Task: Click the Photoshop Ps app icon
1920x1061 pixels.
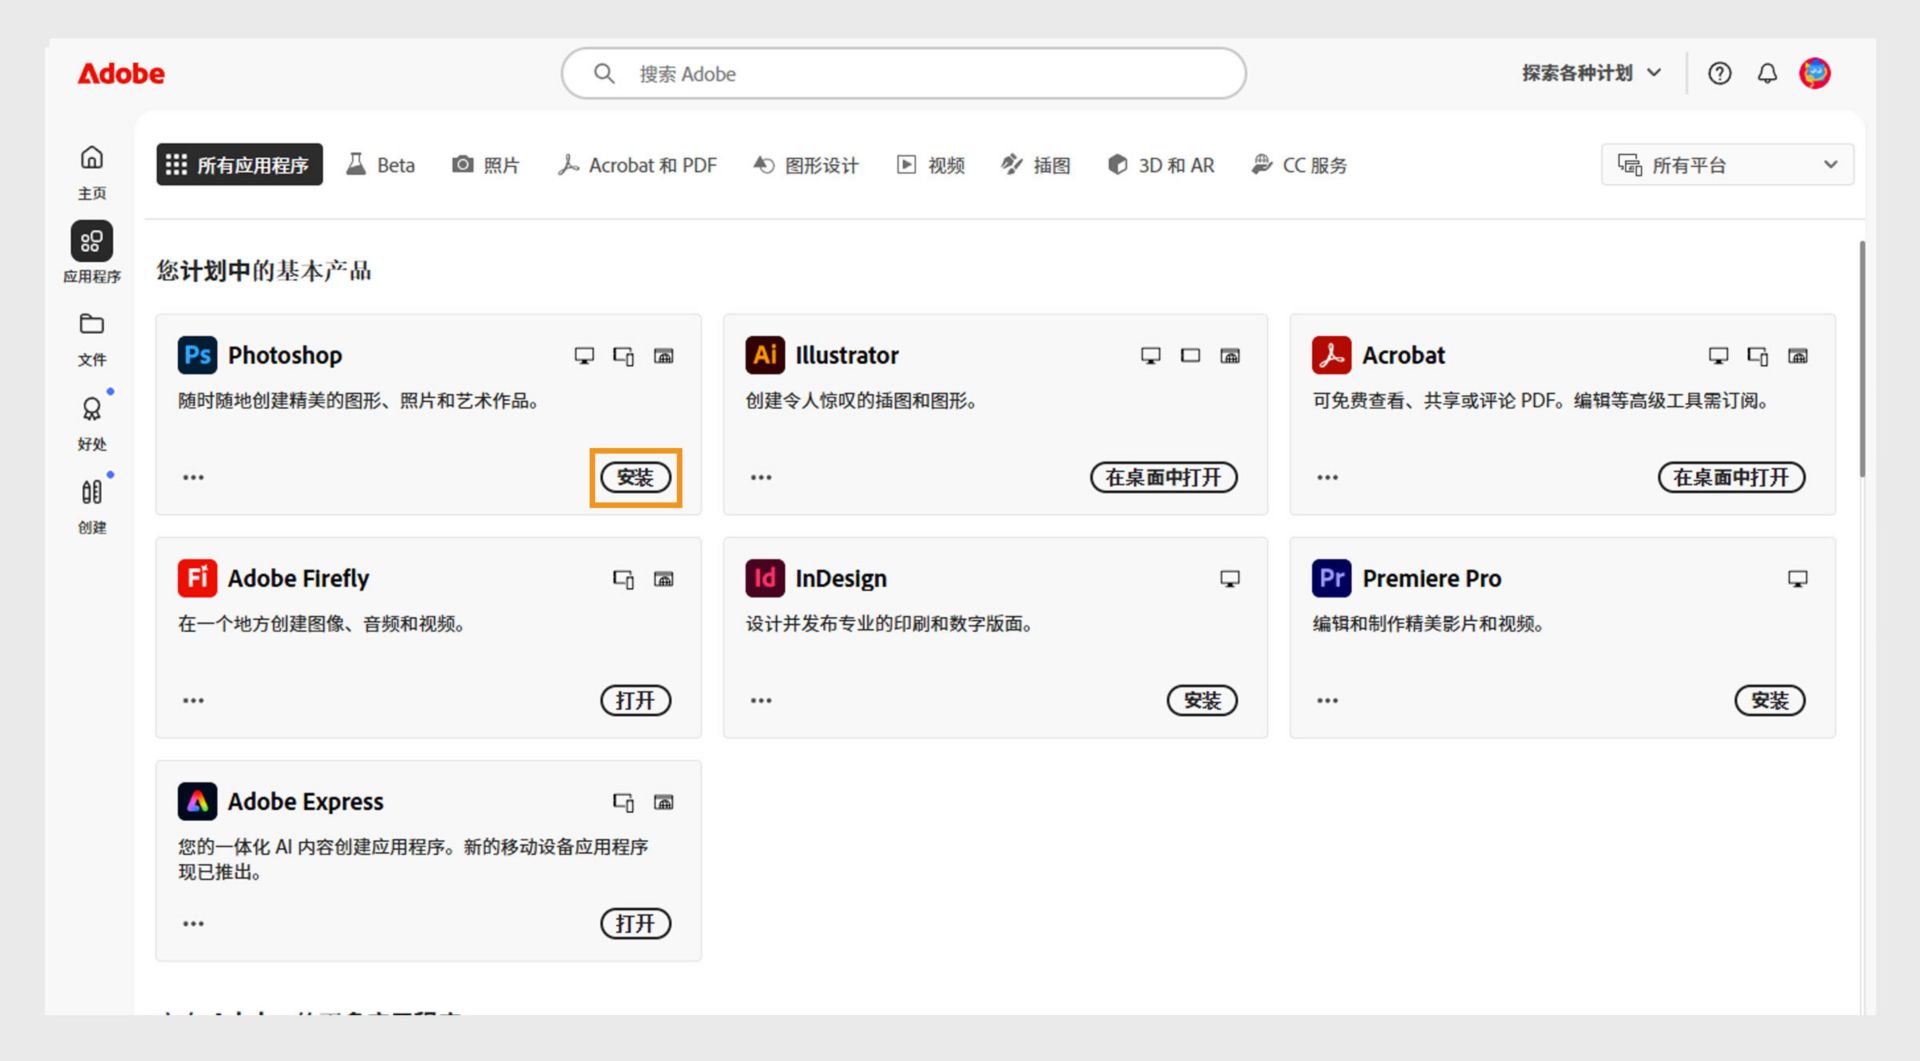Action: pos(197,355)
